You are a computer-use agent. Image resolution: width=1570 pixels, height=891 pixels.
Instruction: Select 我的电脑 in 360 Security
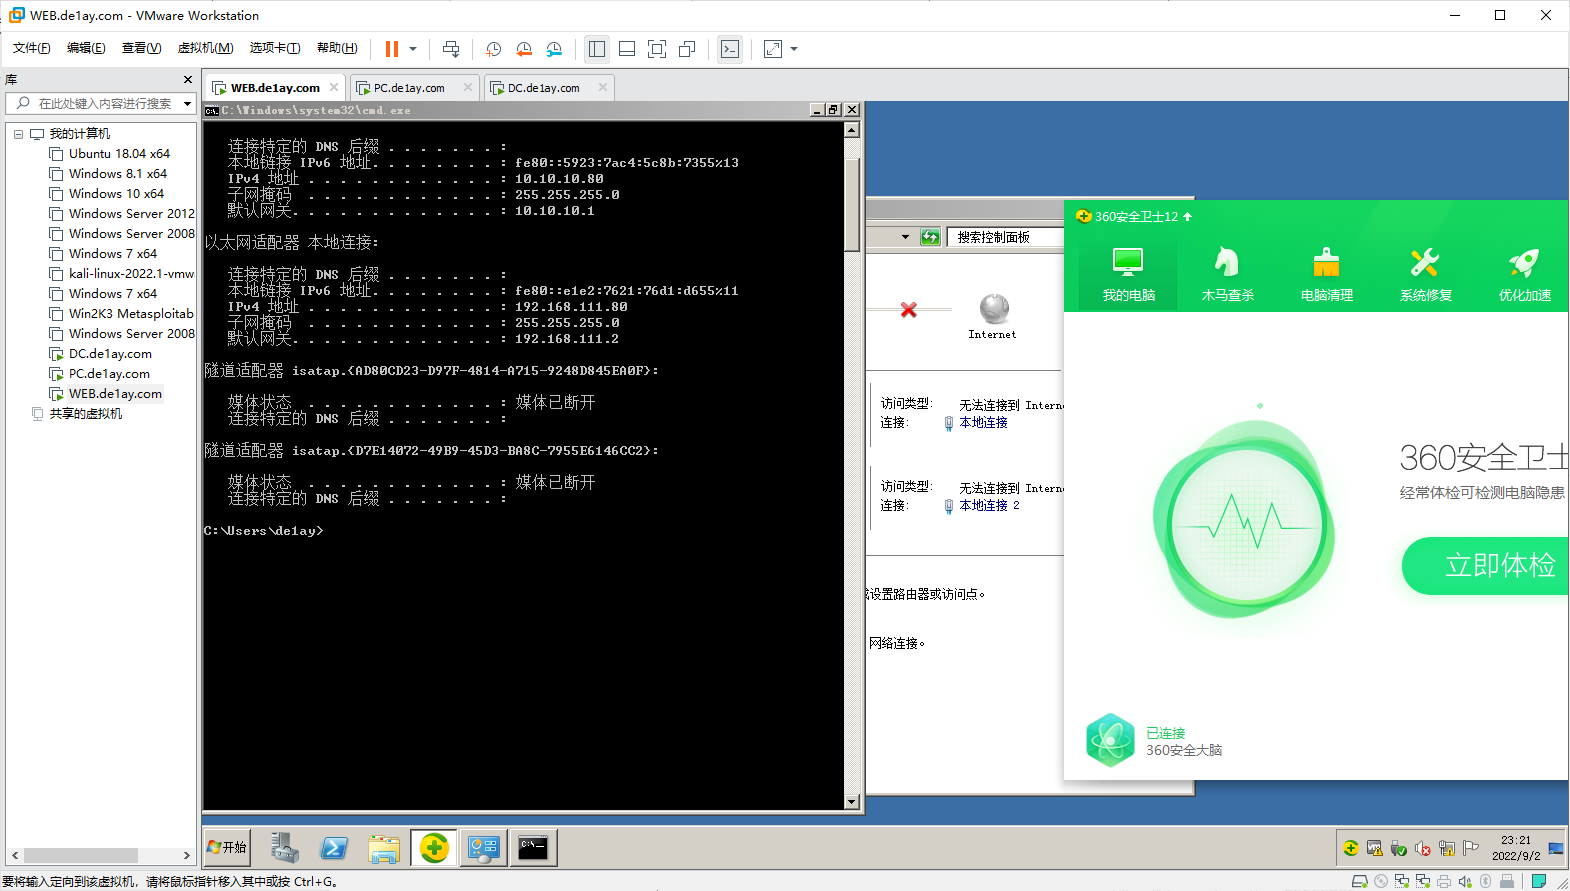pyautogui.click(x=1128, y=274)
